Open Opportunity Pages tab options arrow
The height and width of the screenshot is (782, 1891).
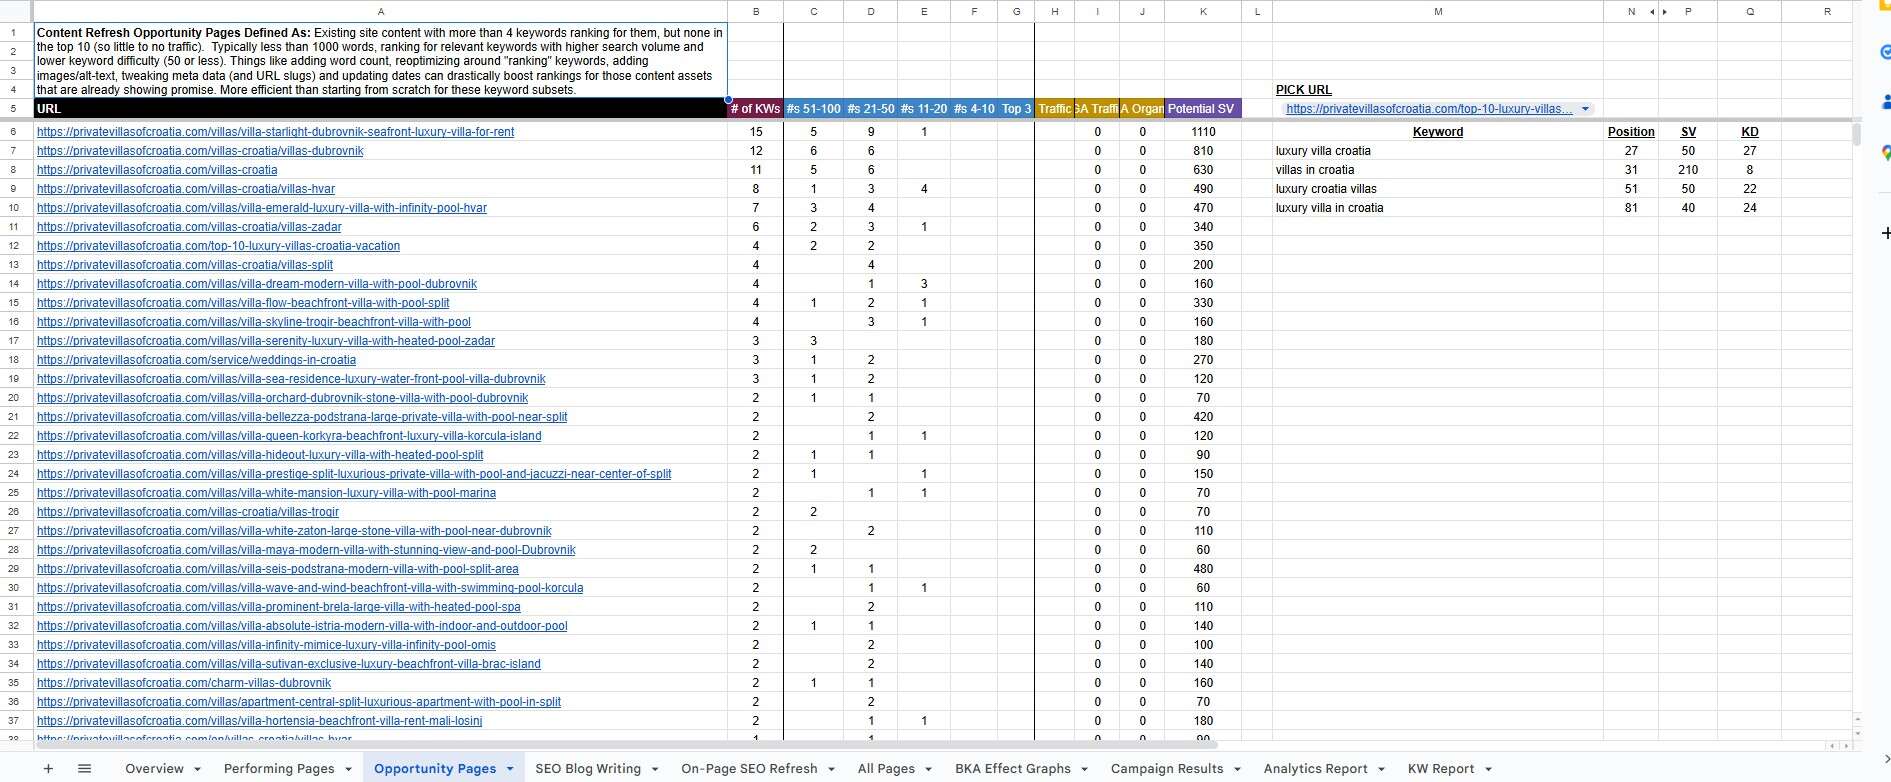(509, 769)
